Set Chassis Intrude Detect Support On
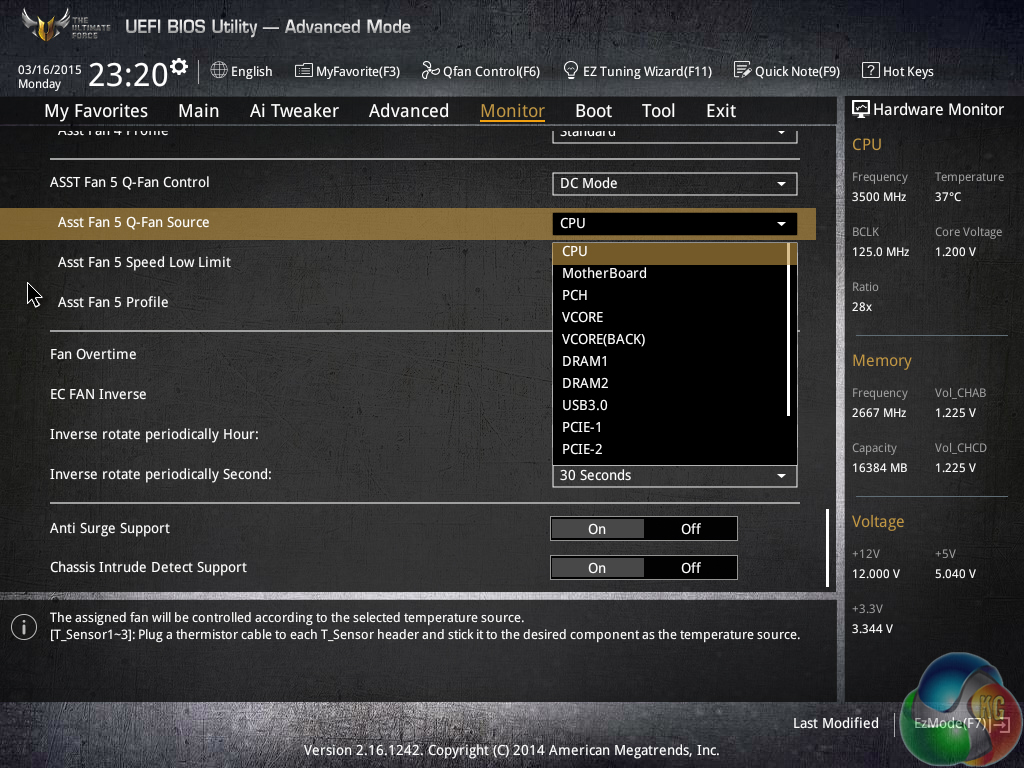1024x768 pixels. click(x=597, y=568)
